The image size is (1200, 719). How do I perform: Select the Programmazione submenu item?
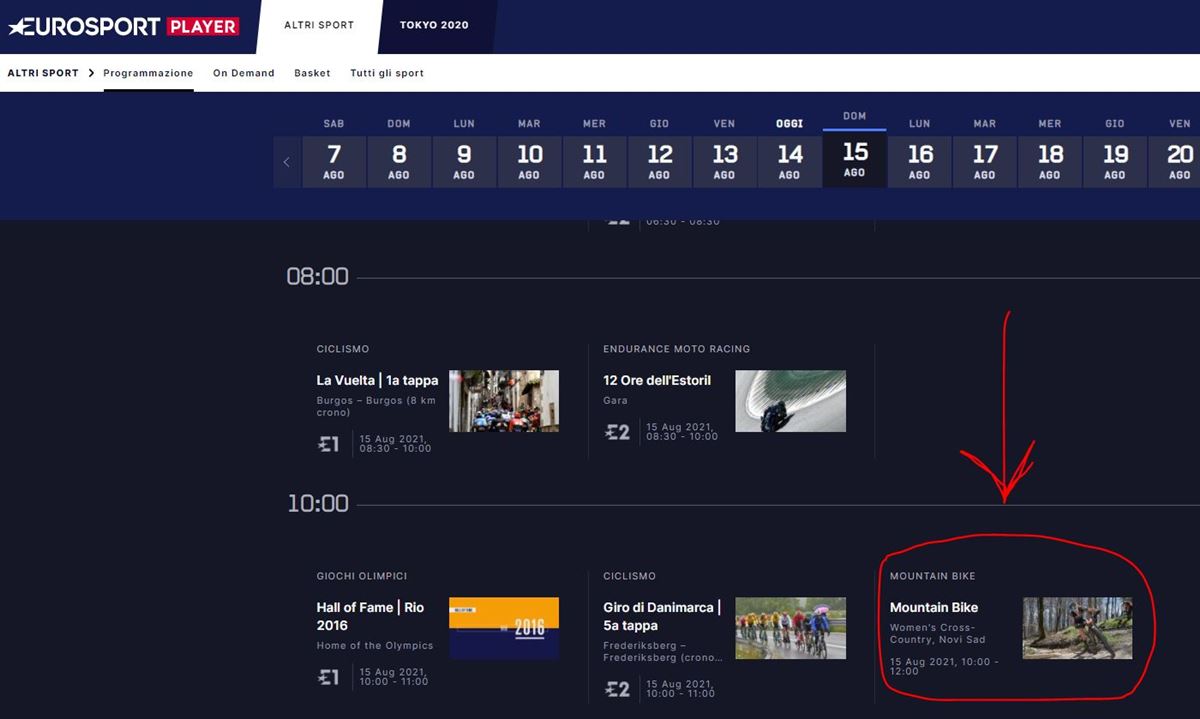click(148, 73)
